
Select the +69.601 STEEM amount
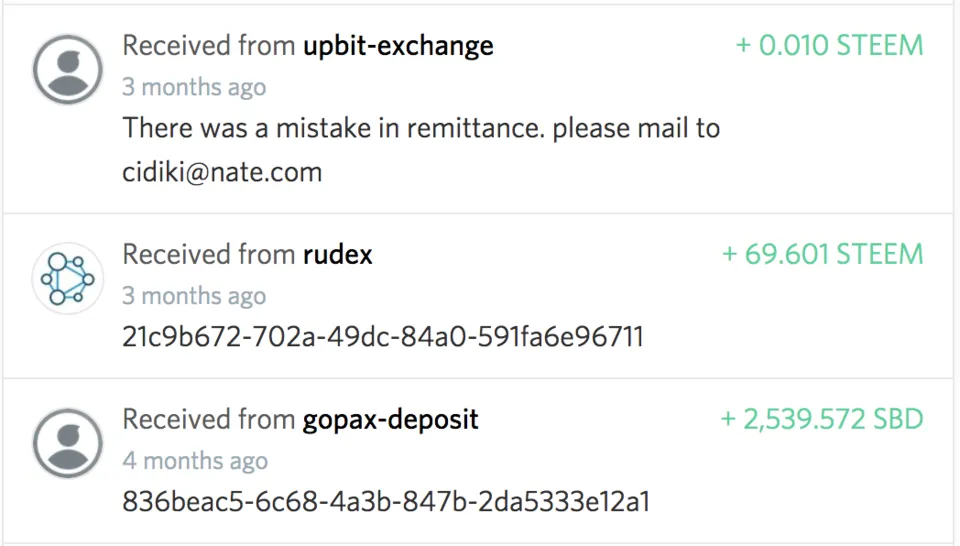[822, 254]
